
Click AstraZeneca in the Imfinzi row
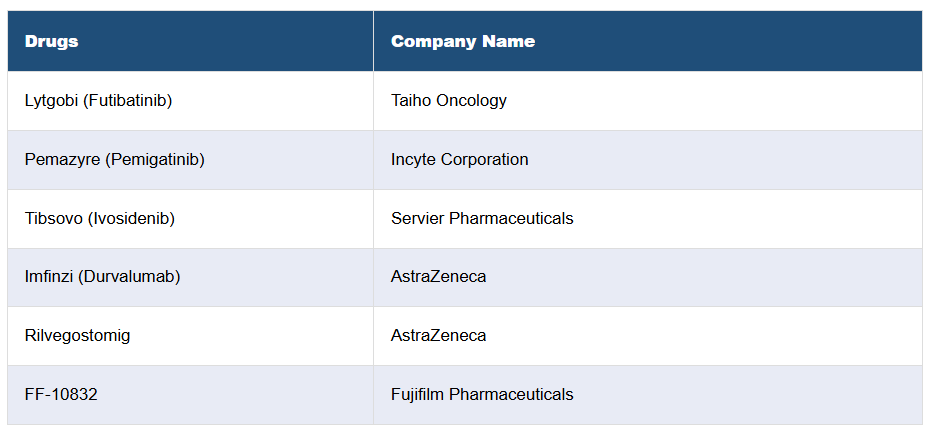click(439, 276)
